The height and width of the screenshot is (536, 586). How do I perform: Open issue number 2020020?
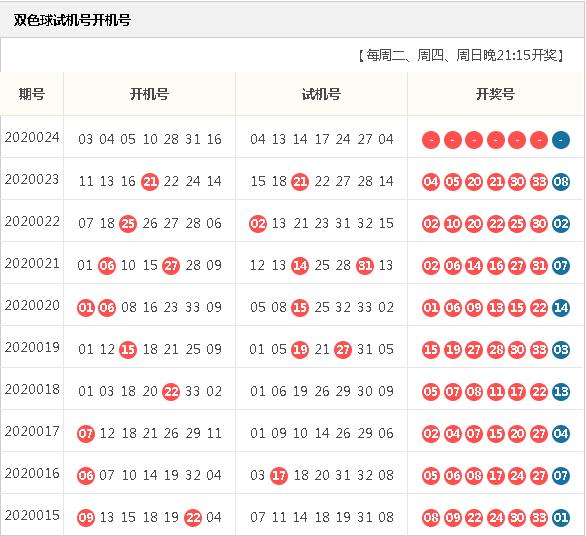click(32, 305)
